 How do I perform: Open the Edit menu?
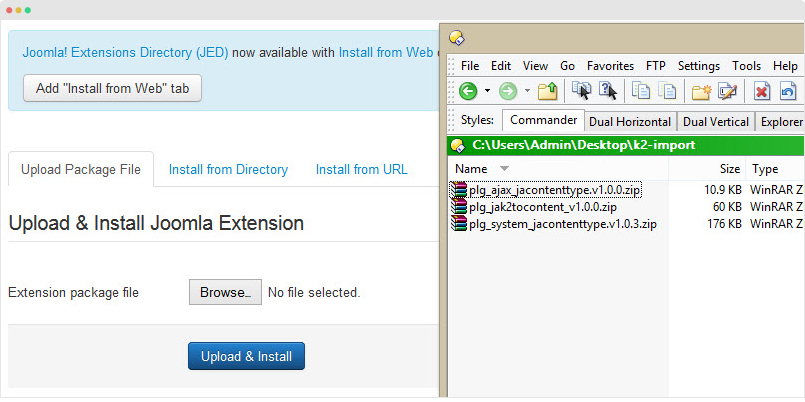[x=501, y=66]
